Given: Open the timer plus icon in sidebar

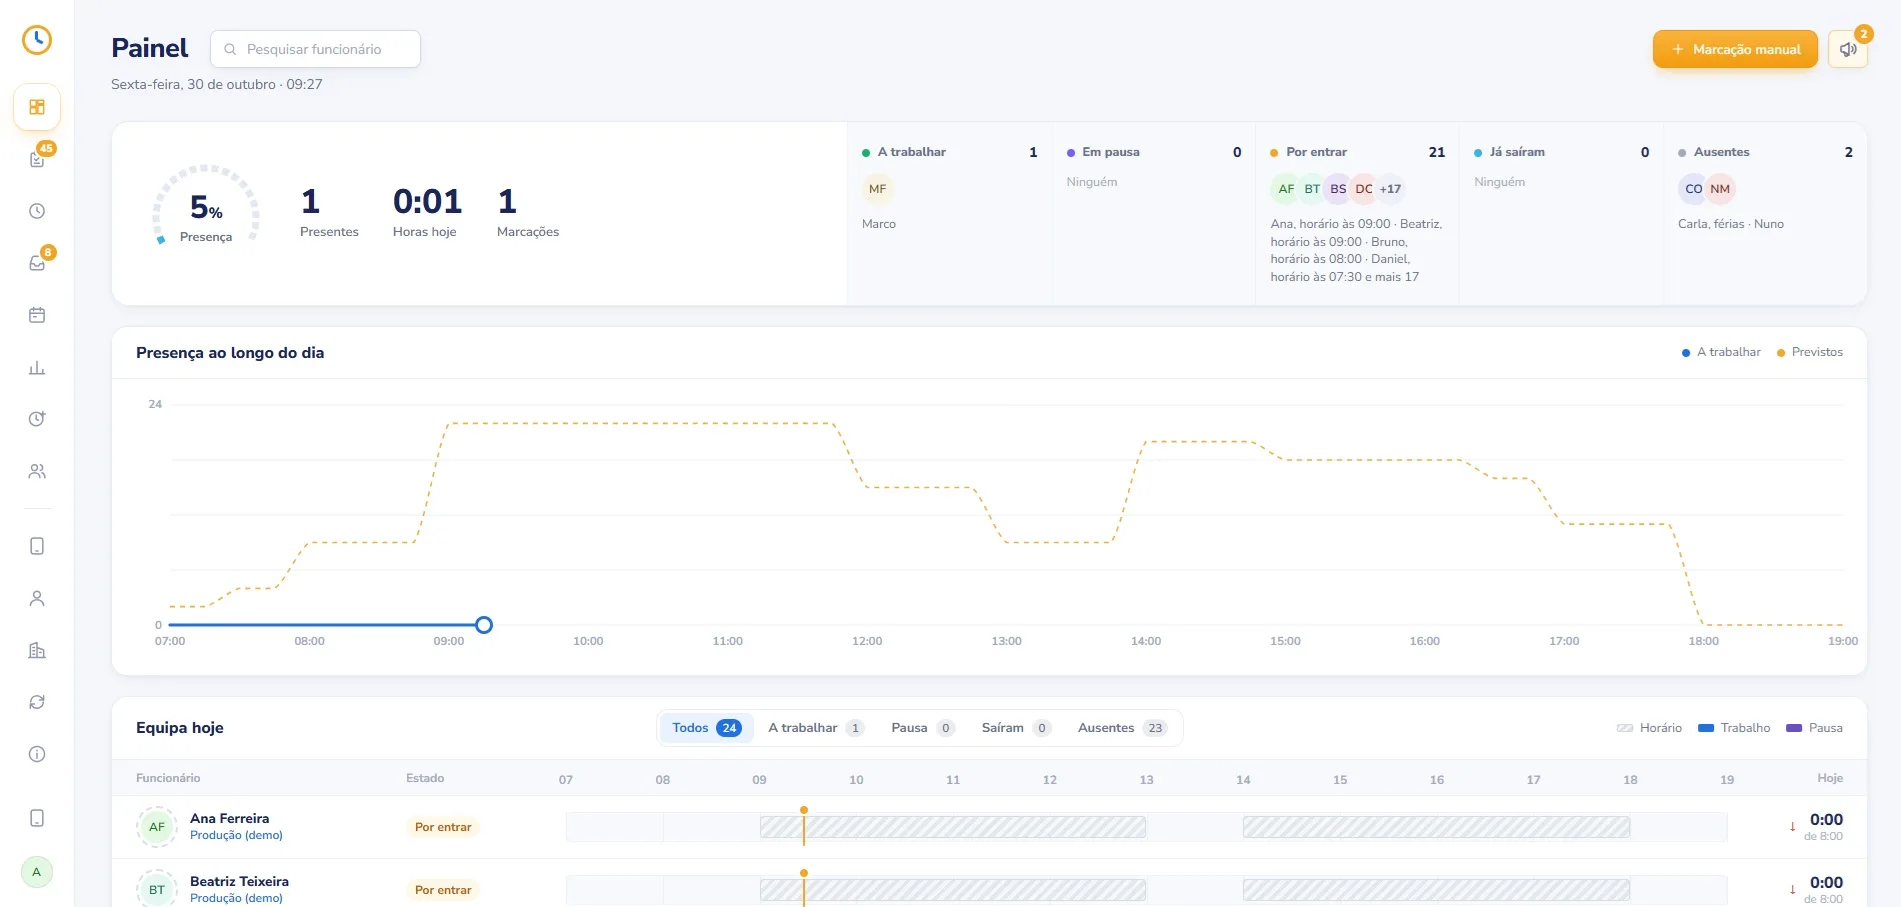Looking at the screenshot, I should [37, 419].
